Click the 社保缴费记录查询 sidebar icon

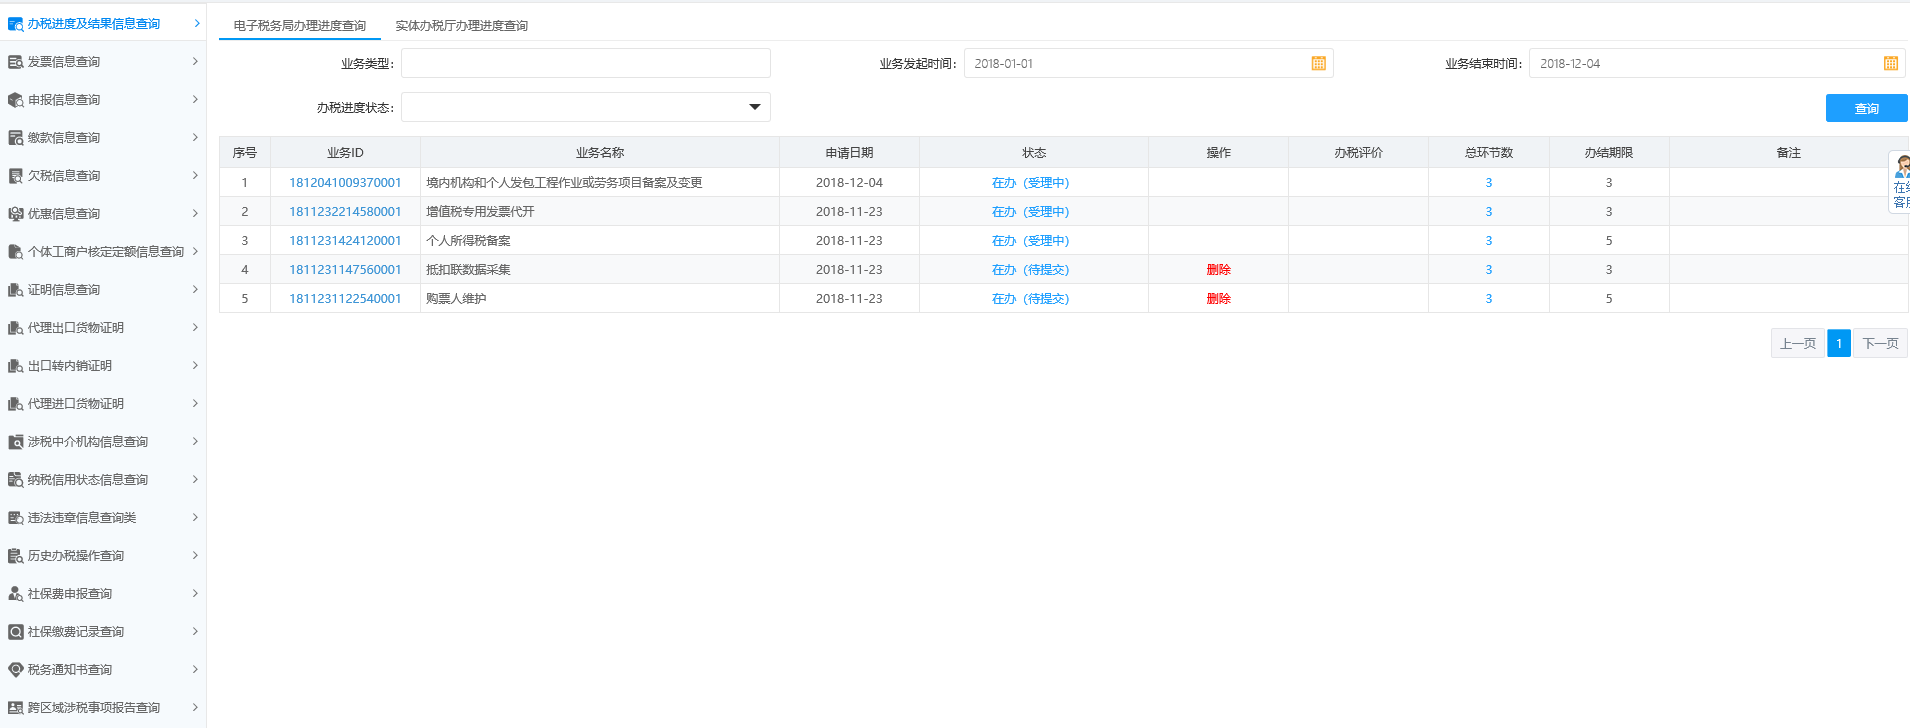coord(15,632)
